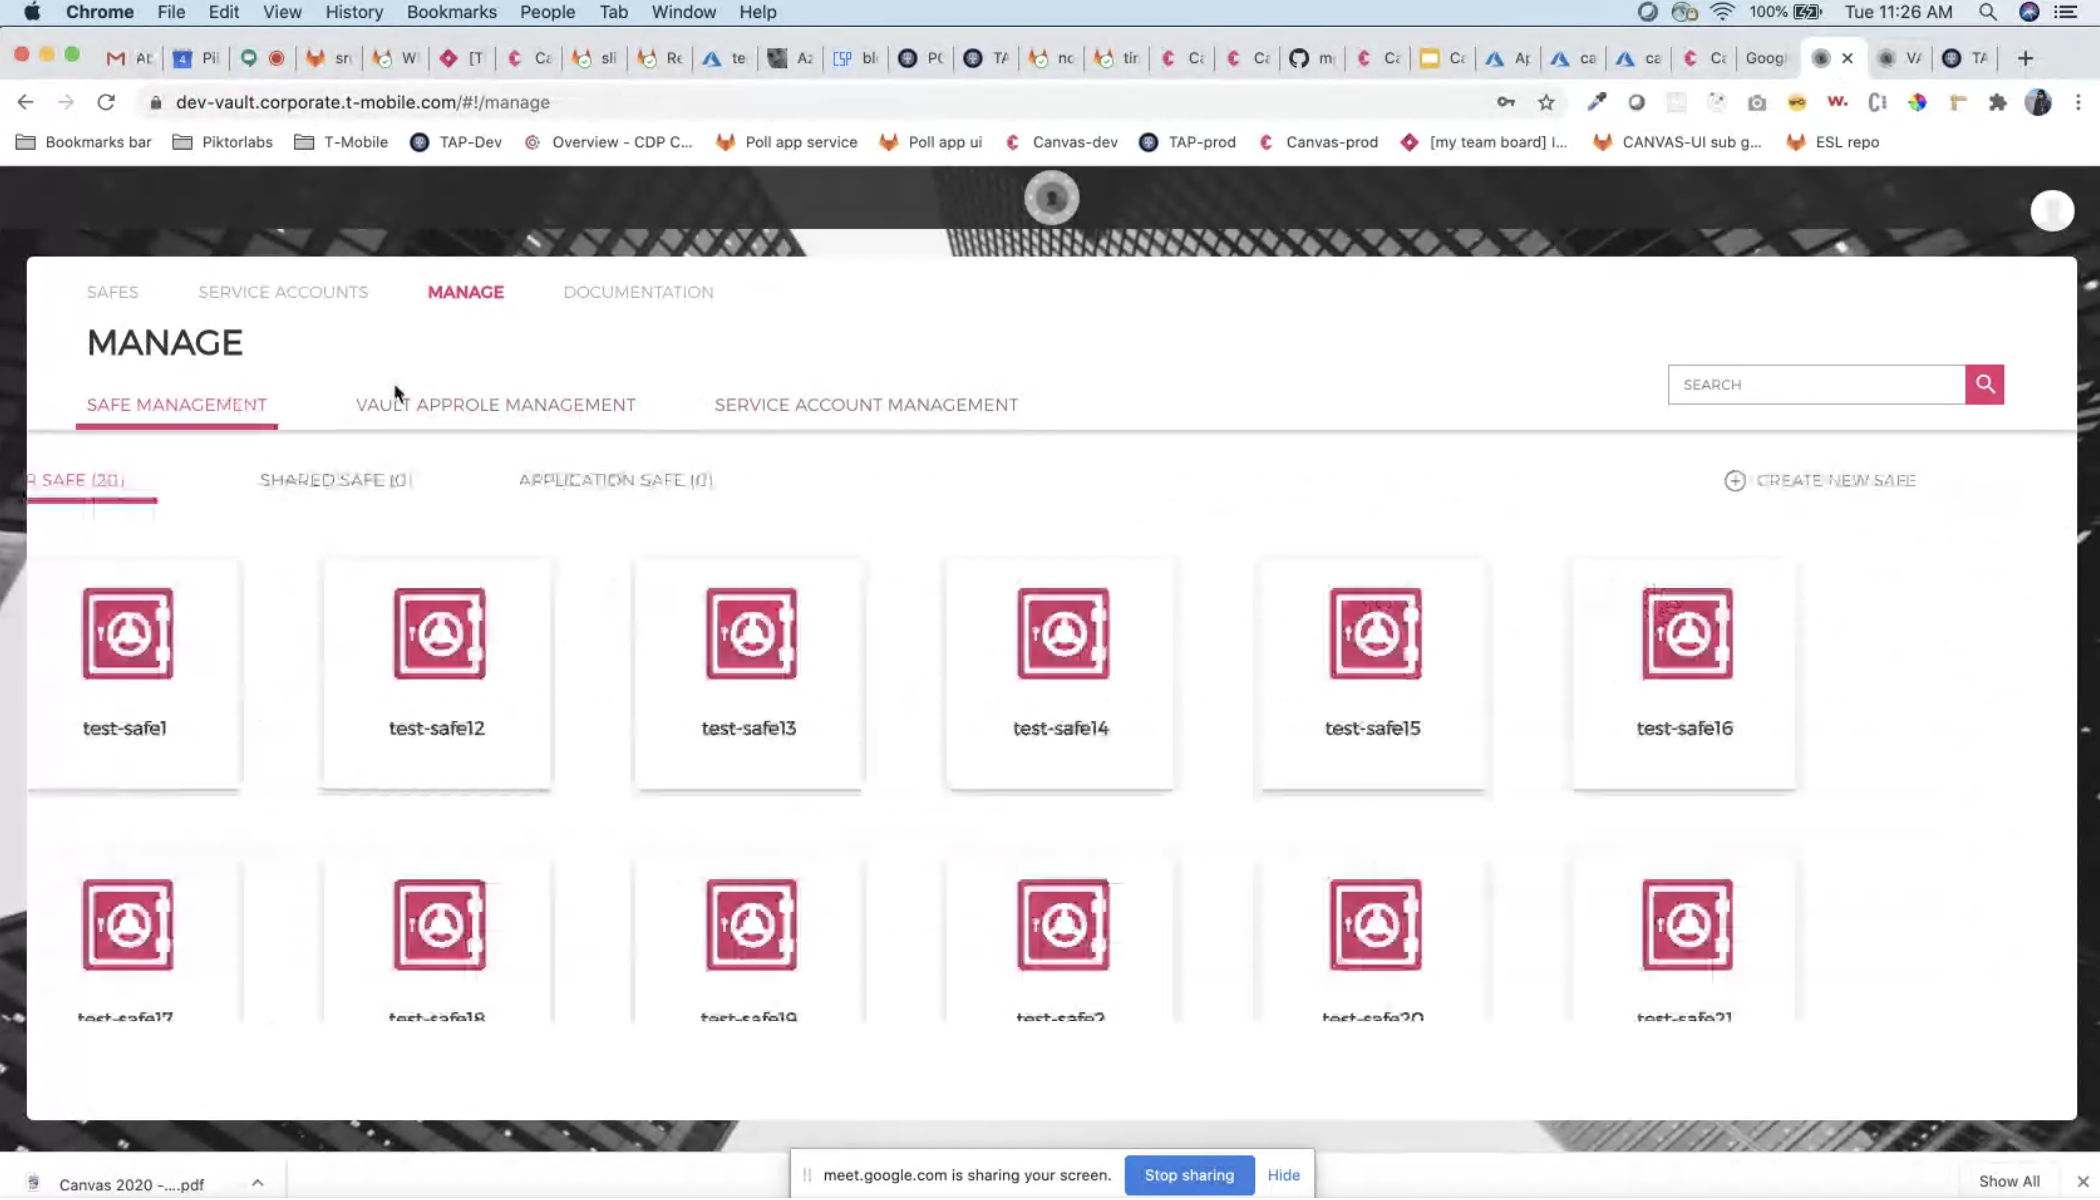Switch to Service Account Management tab

tap(865, 405)
